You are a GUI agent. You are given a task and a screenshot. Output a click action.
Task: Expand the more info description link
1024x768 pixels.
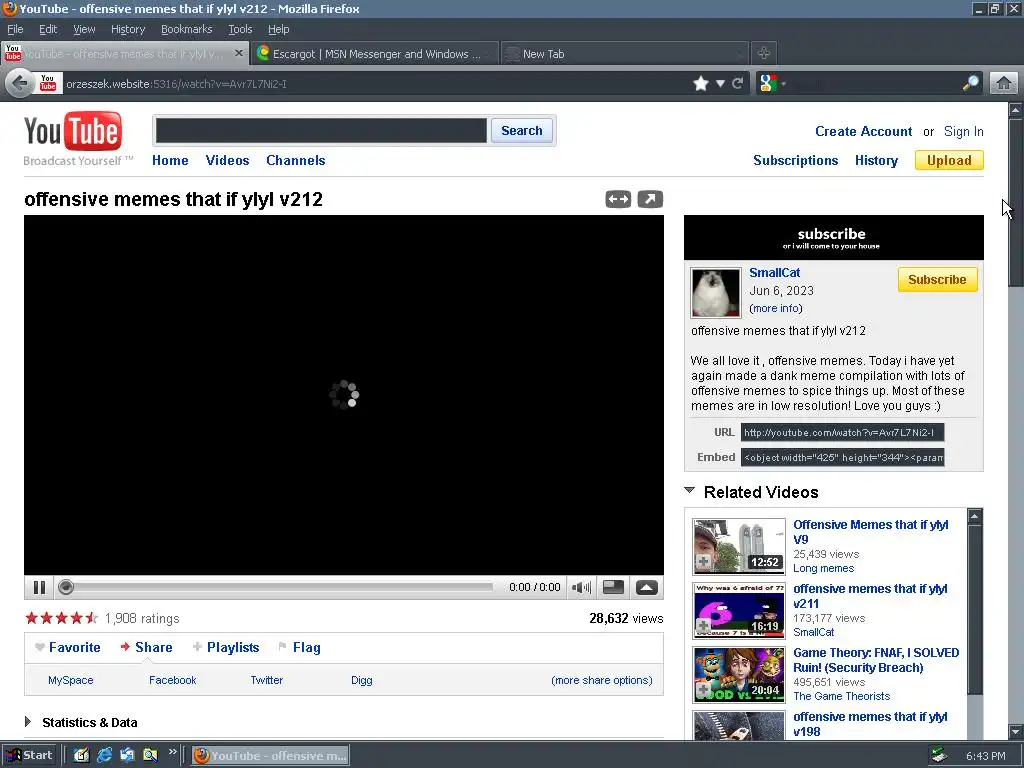click(776, 308)
